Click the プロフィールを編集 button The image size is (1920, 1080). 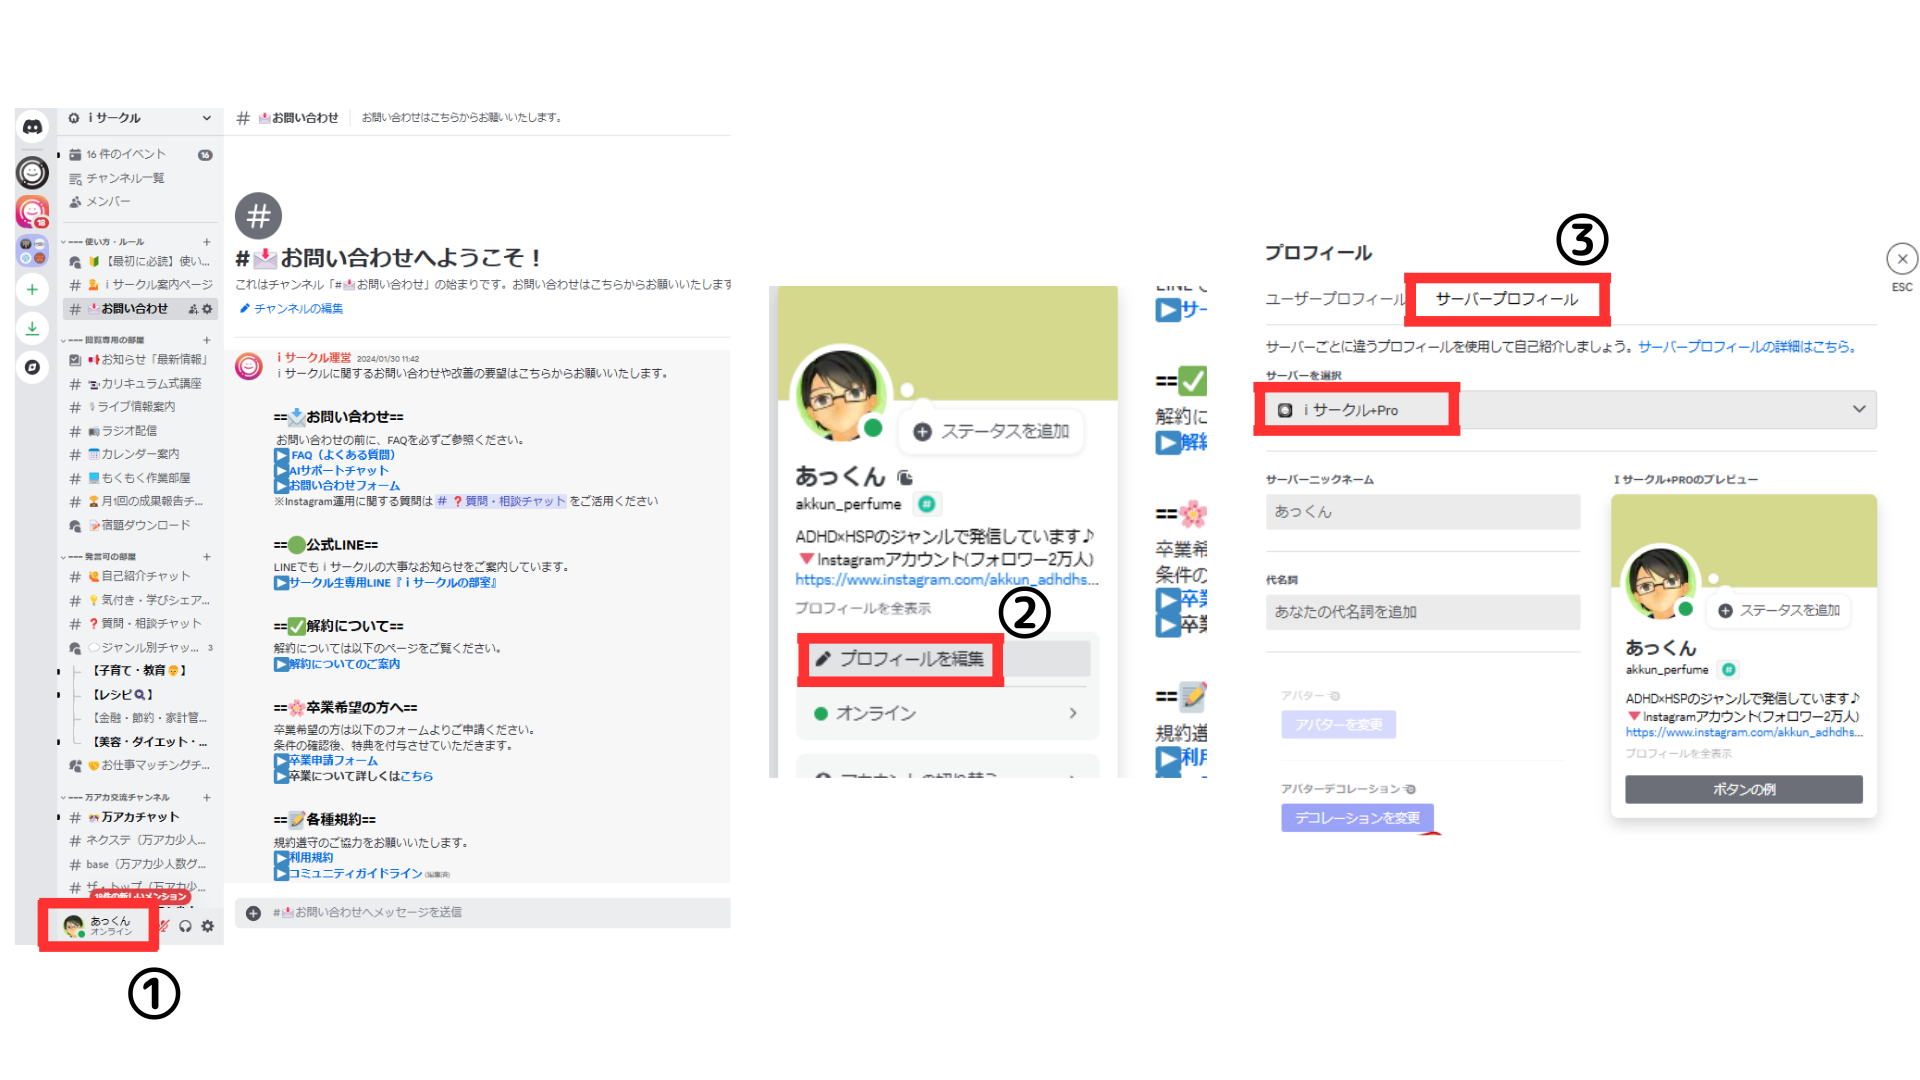(901, 659)
